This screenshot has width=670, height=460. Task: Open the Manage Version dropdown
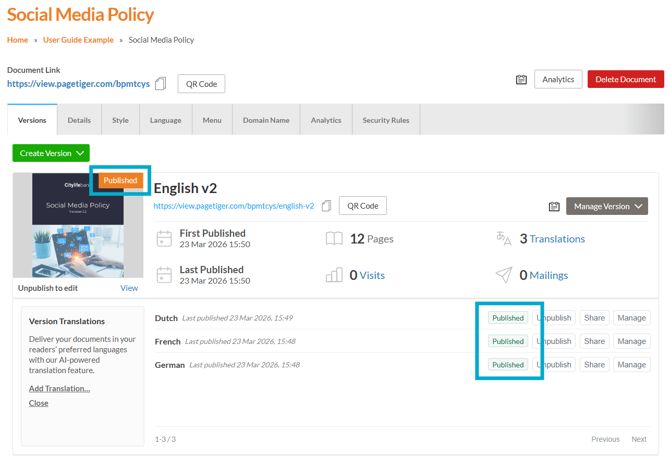(607, 206)
